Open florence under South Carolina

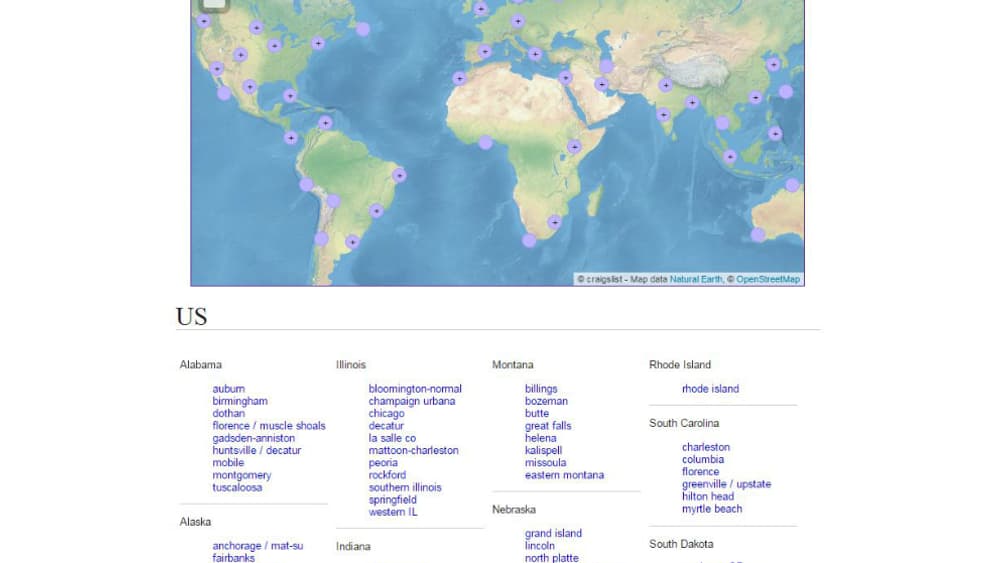pyautogui.click(x=700, y=472)
